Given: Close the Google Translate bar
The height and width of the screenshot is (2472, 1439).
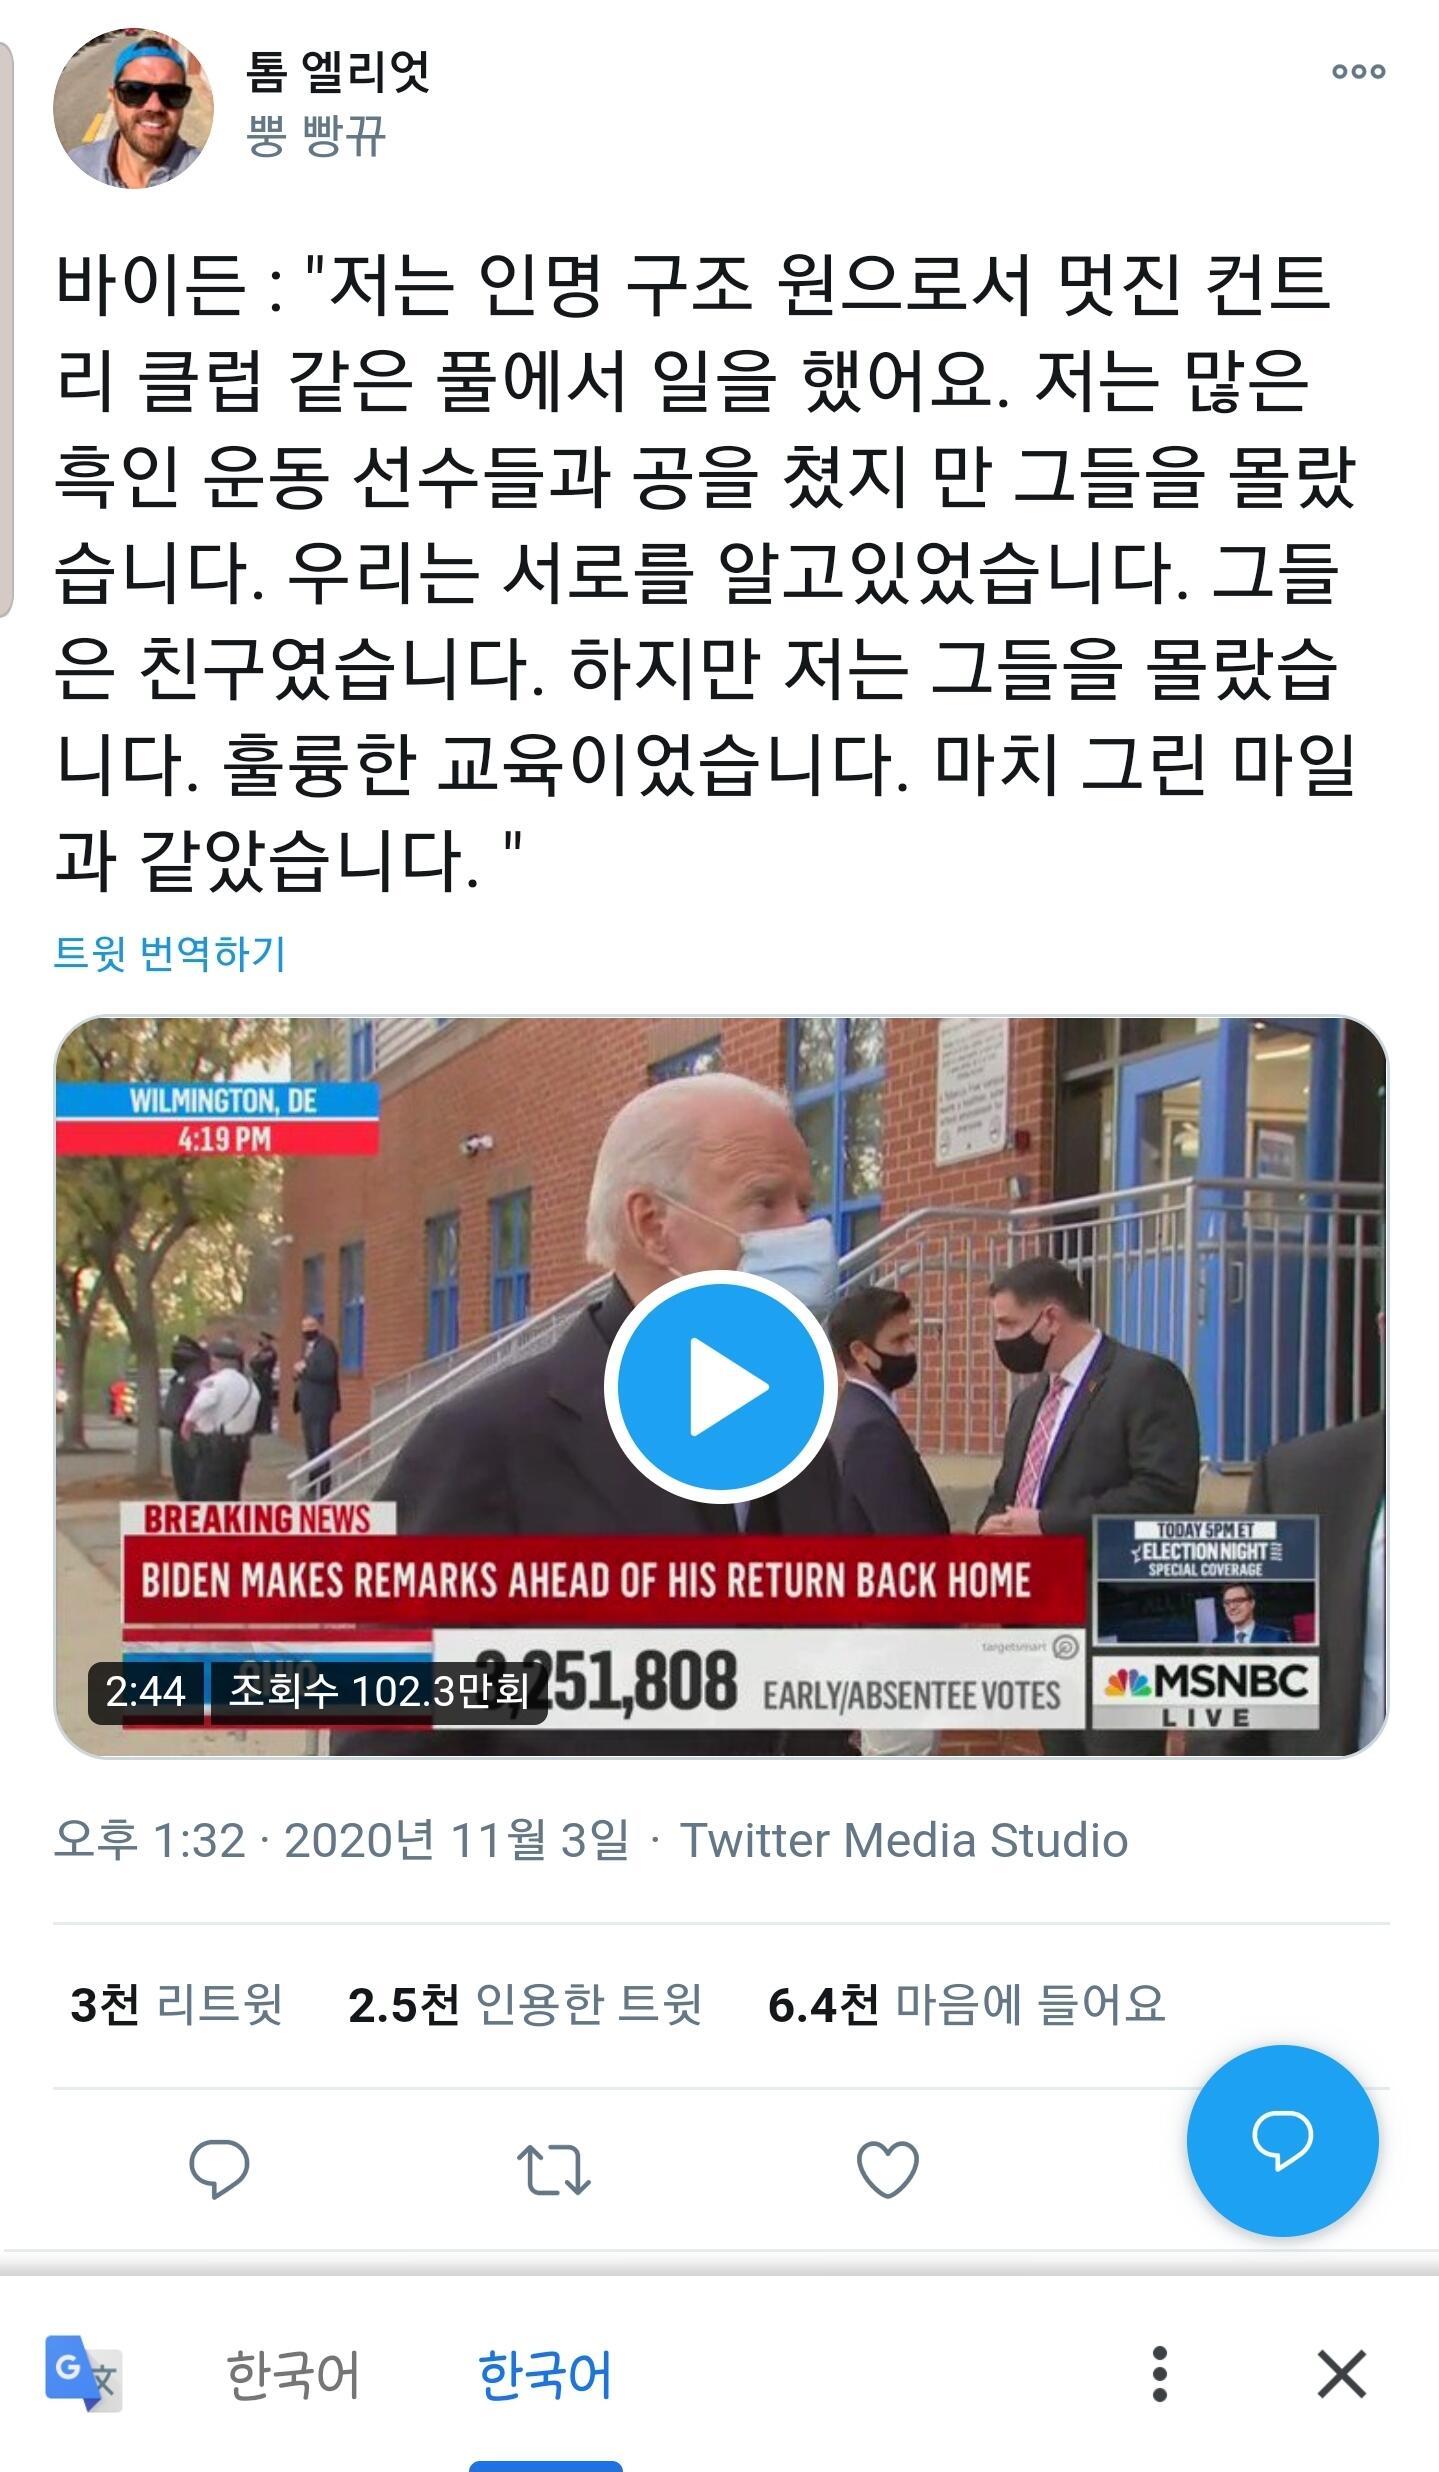Looking at the screenshot, I should (x=1341, y=2374).
